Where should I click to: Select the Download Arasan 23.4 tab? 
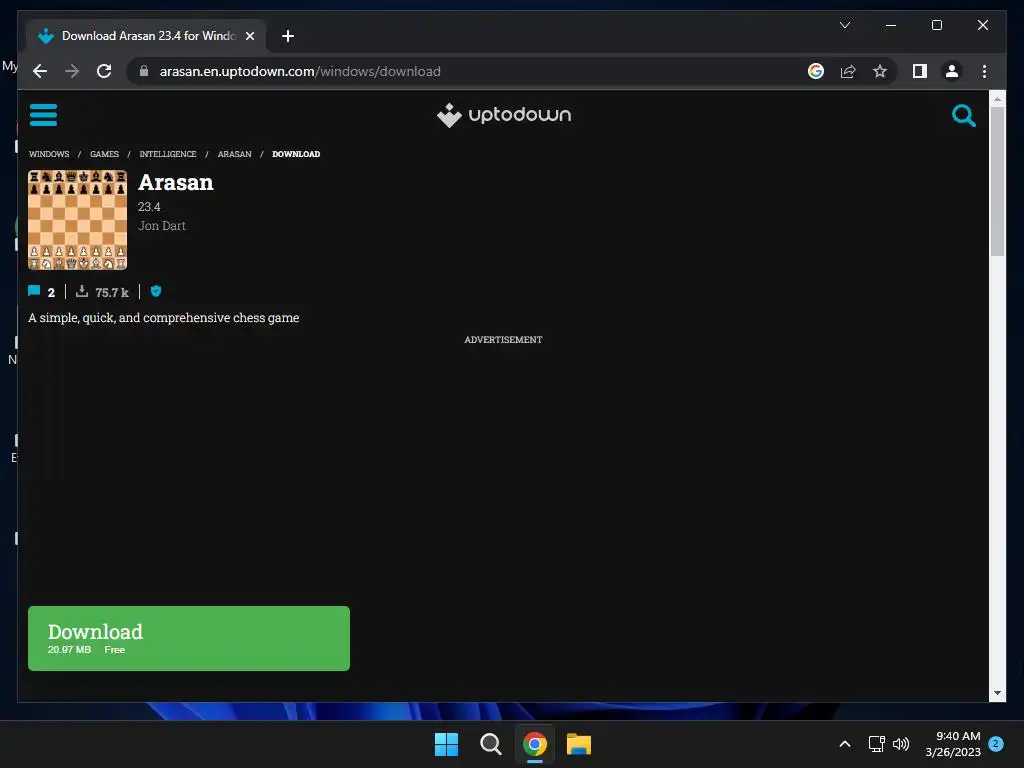coord(146,36)
